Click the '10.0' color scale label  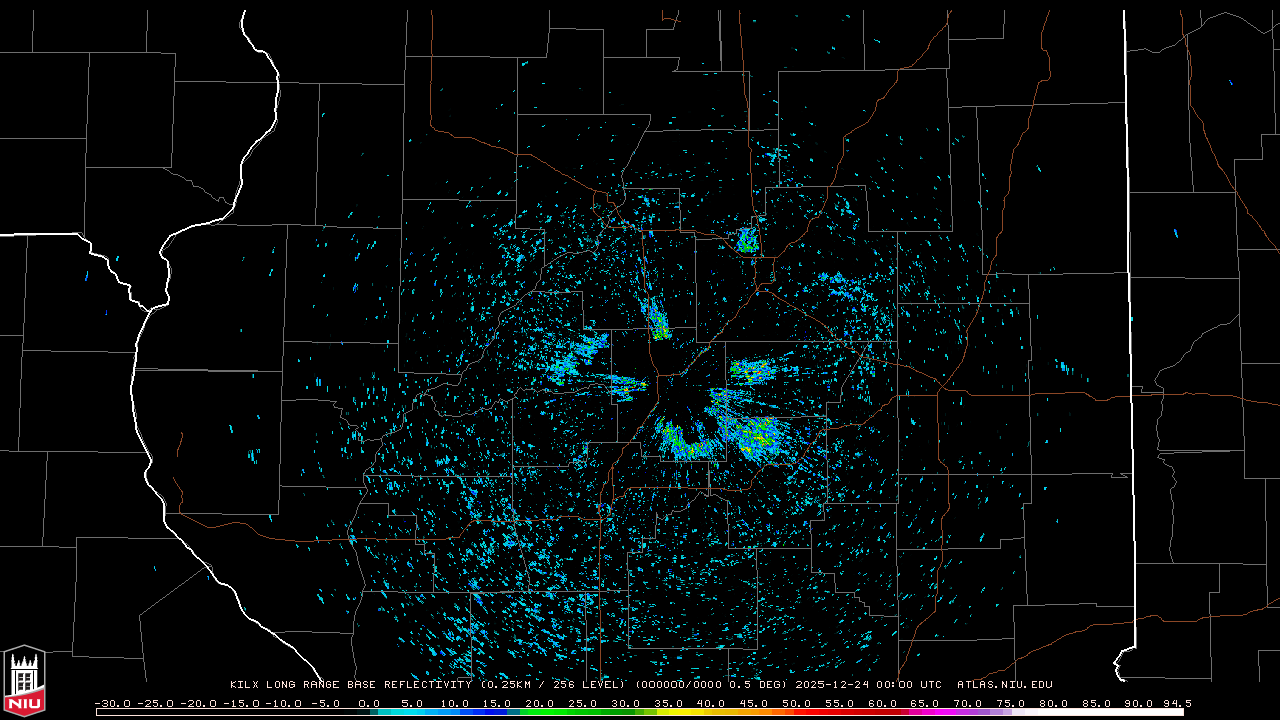tap(455, 703)
